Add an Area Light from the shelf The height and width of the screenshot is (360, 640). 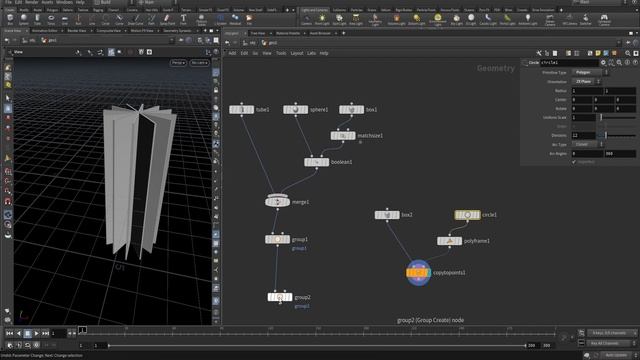tap(356, 19)
